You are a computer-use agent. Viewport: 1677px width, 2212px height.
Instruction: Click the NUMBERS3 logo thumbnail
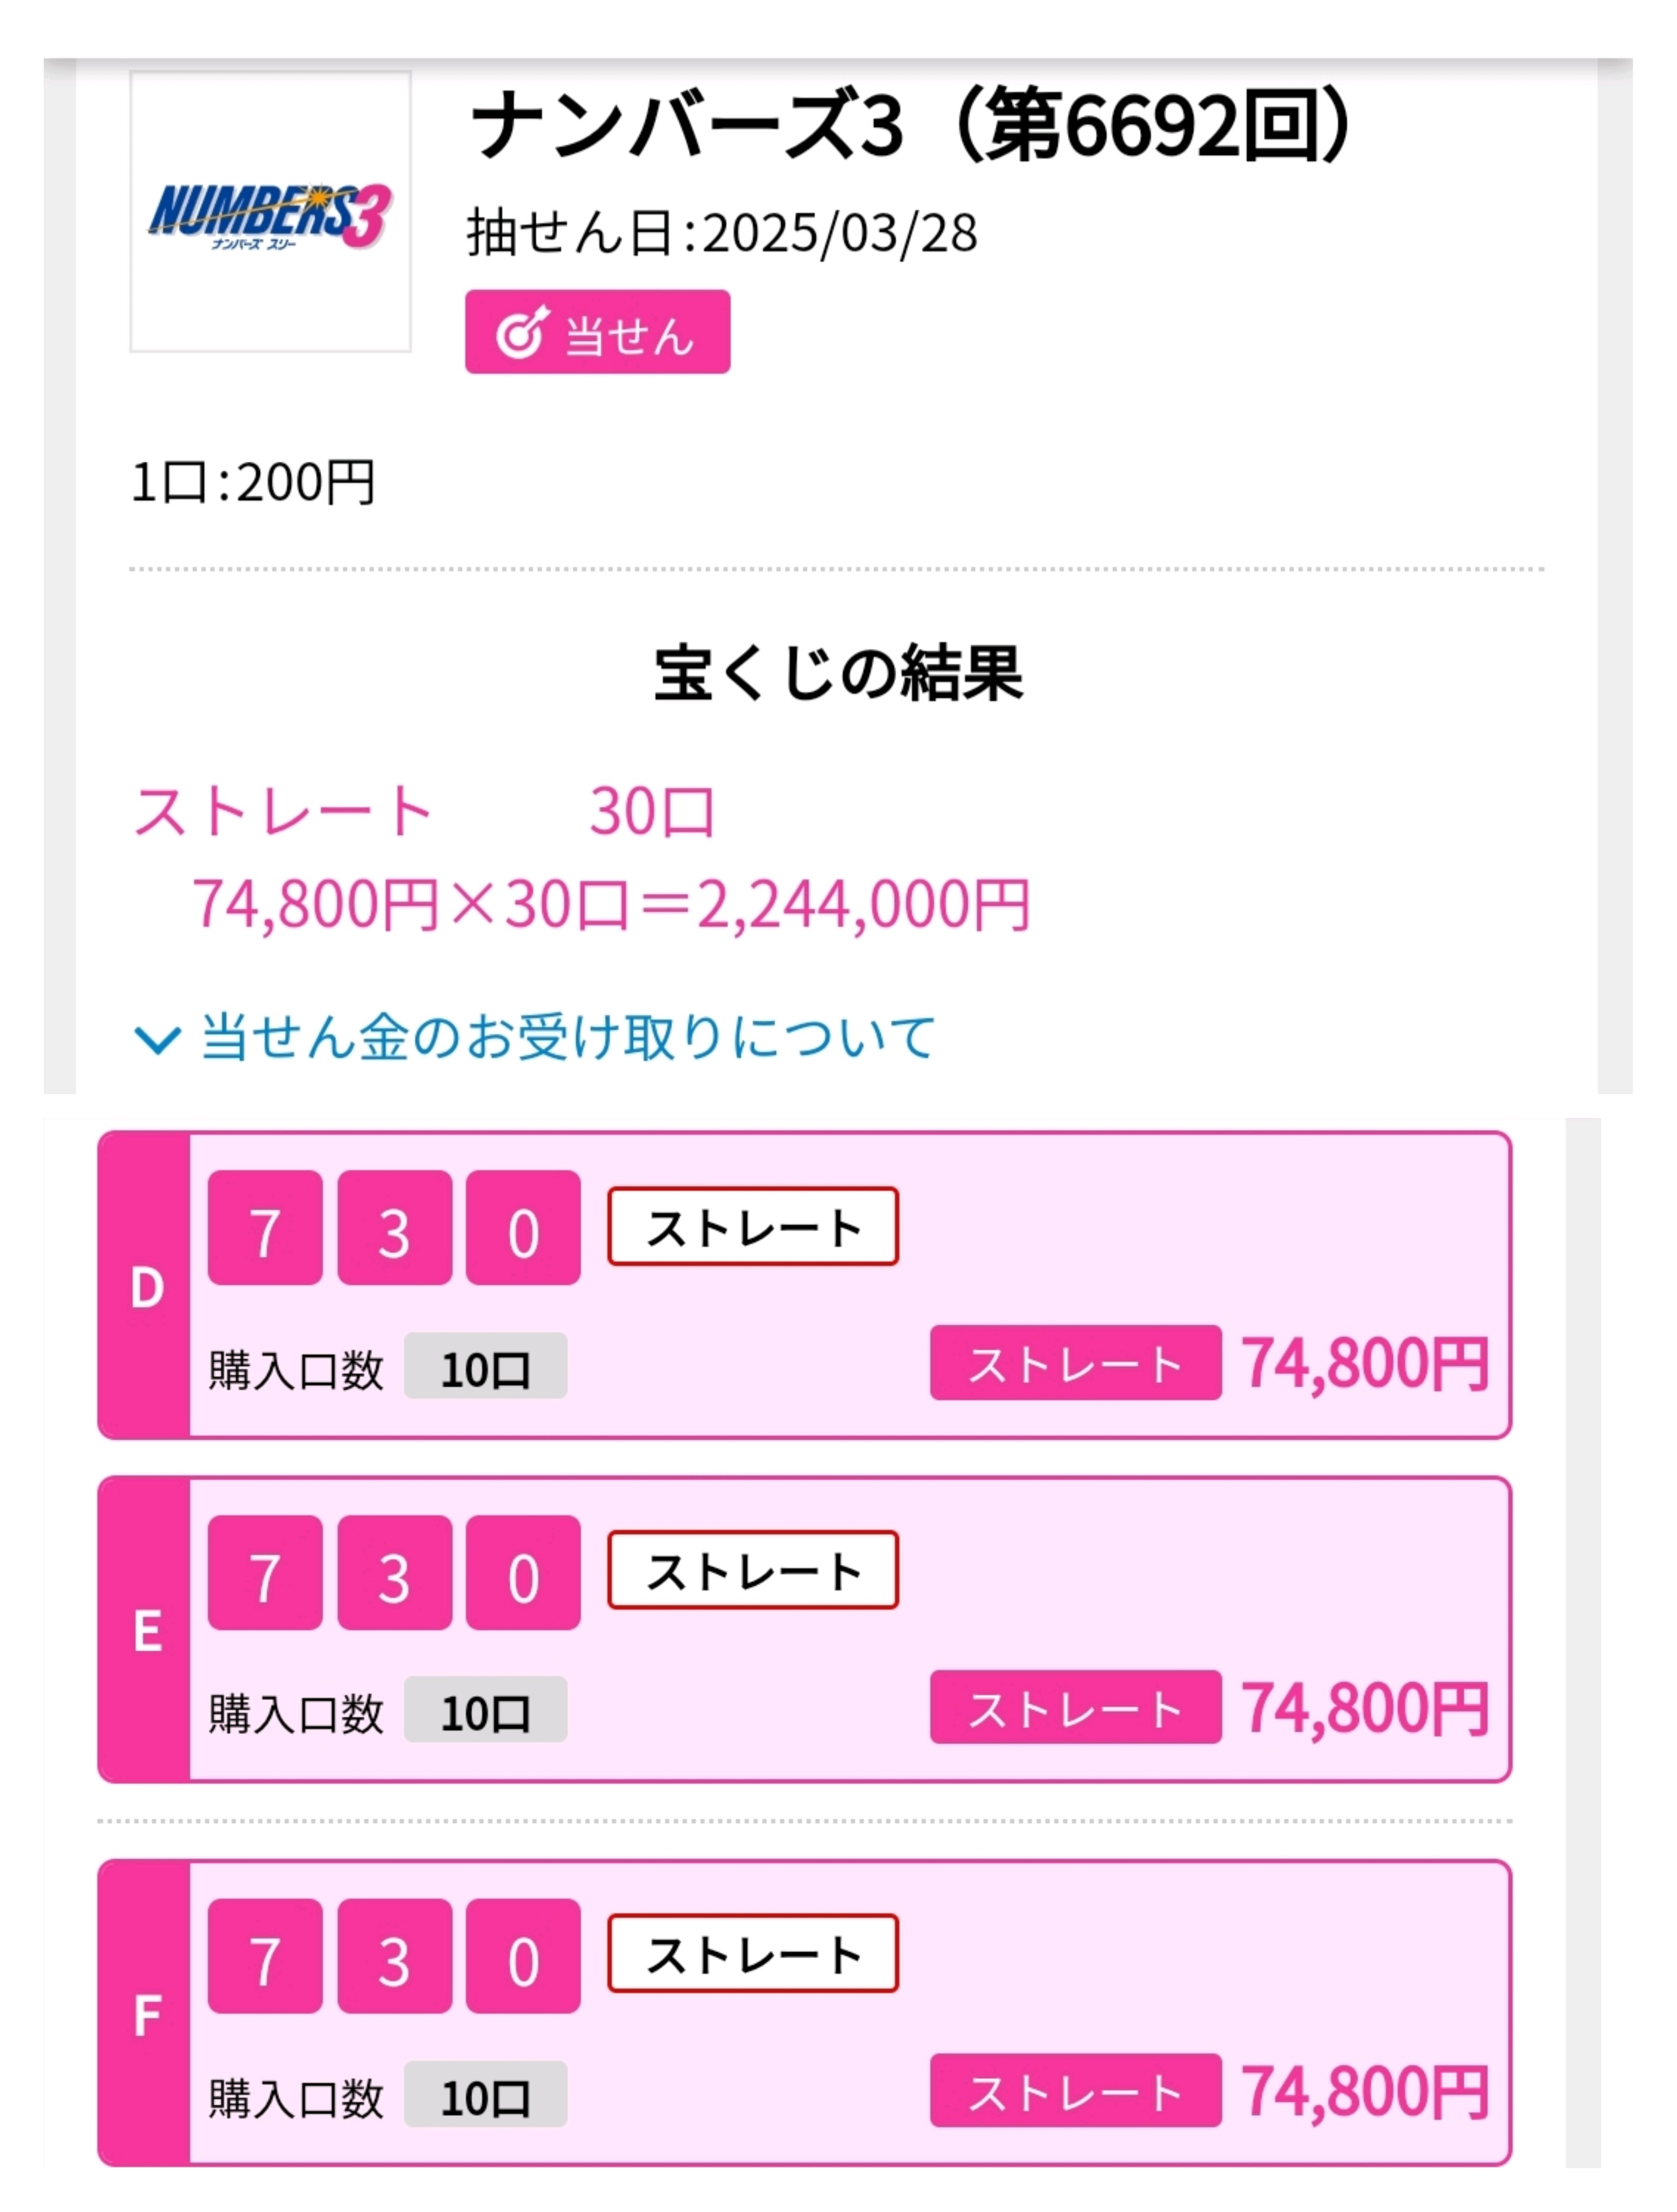point(270,211)
